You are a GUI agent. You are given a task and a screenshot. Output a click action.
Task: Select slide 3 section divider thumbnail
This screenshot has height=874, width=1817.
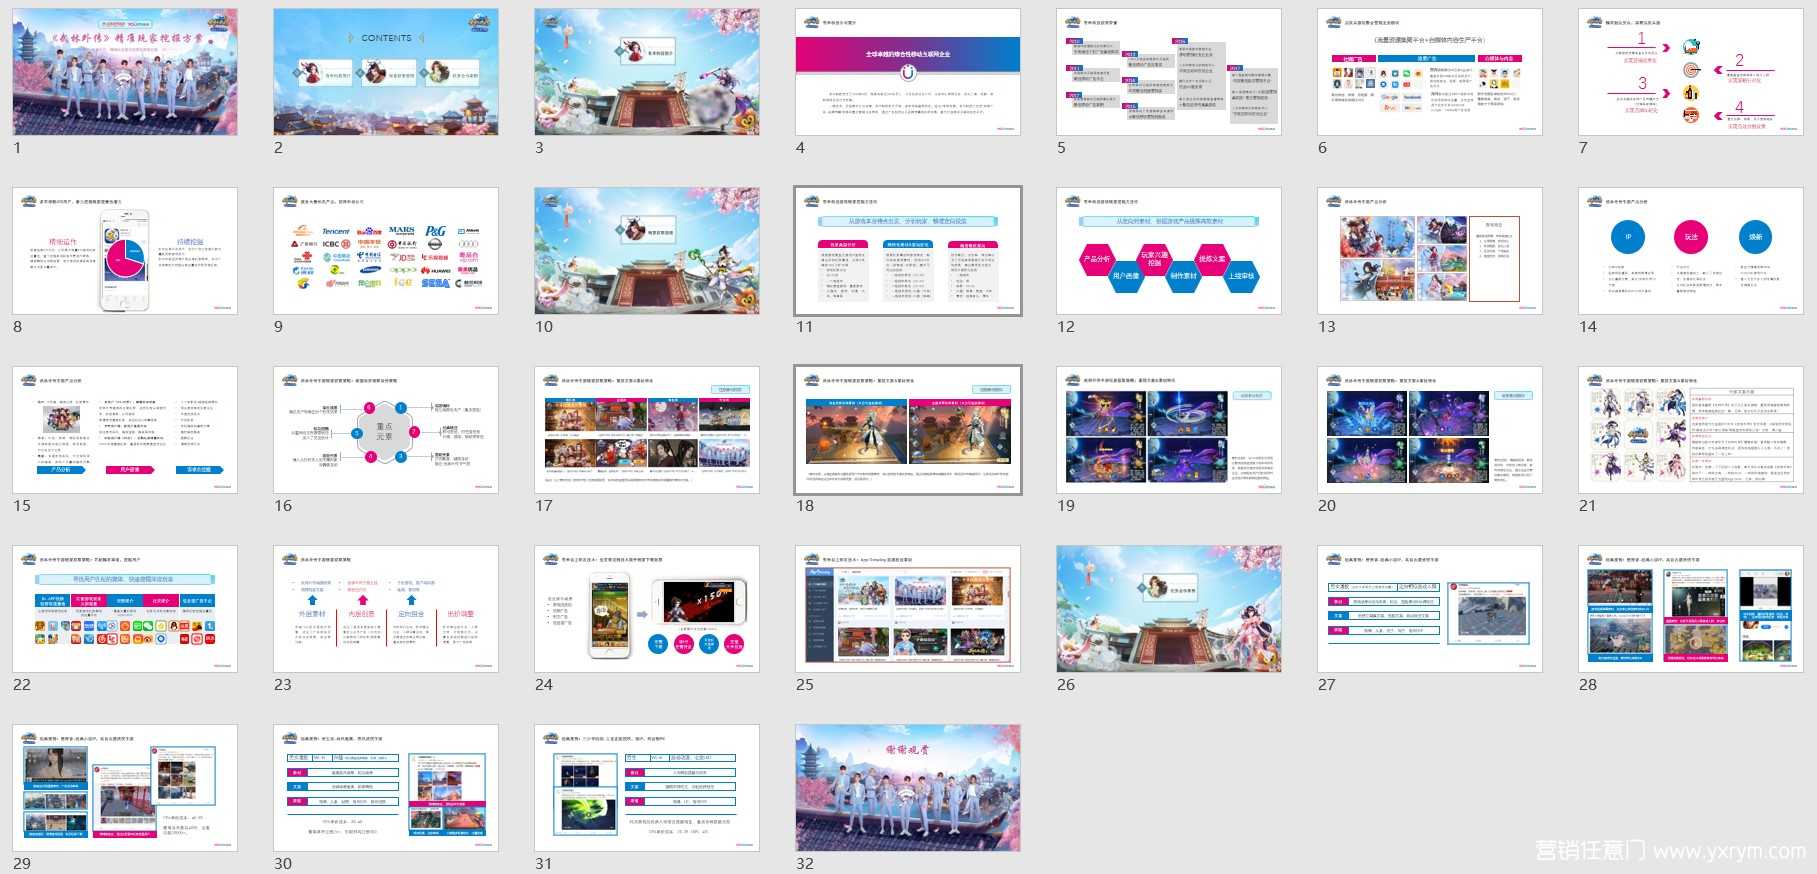click(x=647, y=72)
